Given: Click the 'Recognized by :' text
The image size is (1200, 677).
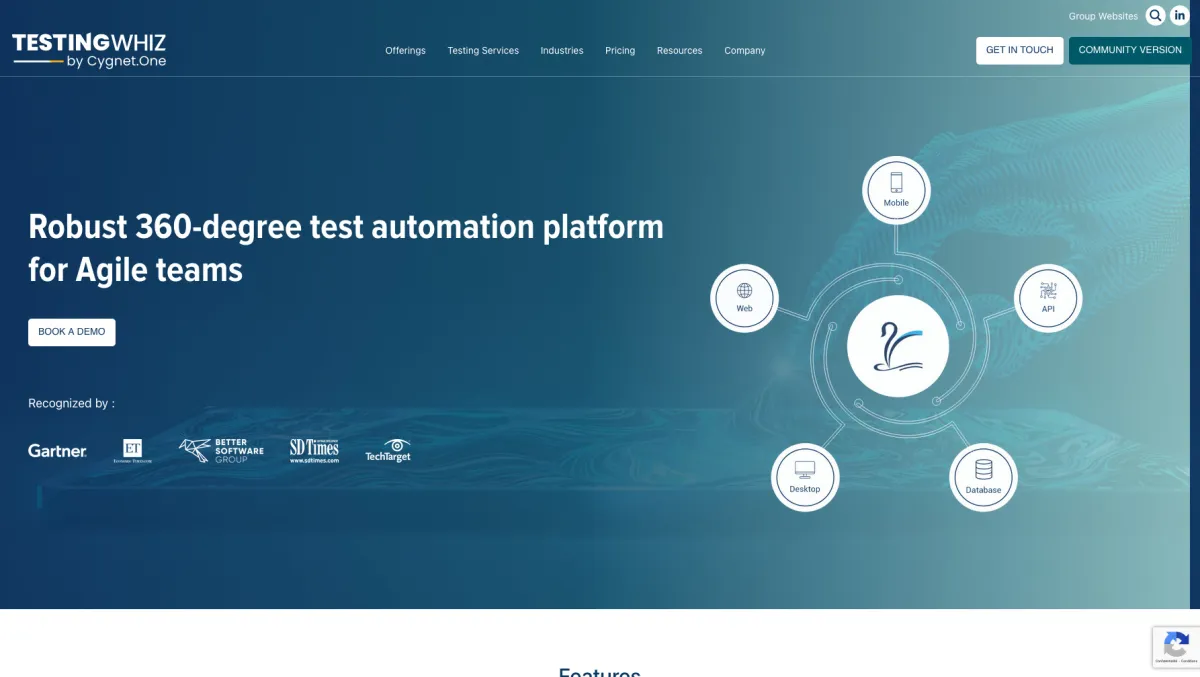Looking at the screenshot, I should (x=71, y=403).
